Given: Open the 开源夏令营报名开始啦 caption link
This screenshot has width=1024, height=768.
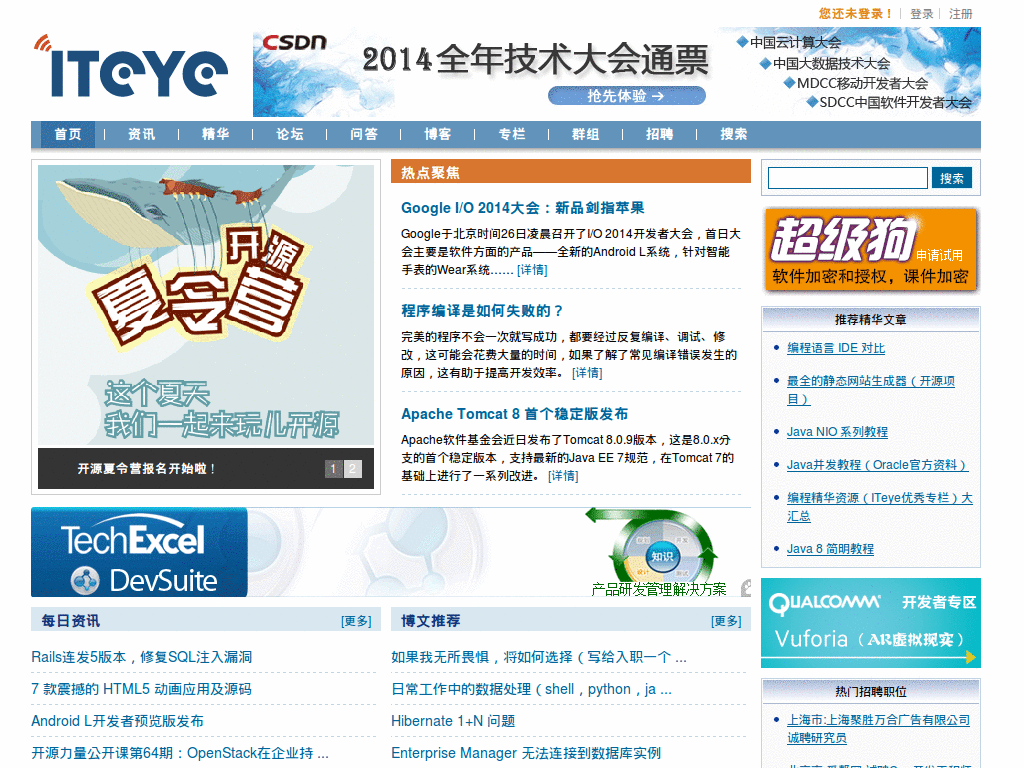Looking at the screenshot, I should pyautogui.click(x=147, y=468).
